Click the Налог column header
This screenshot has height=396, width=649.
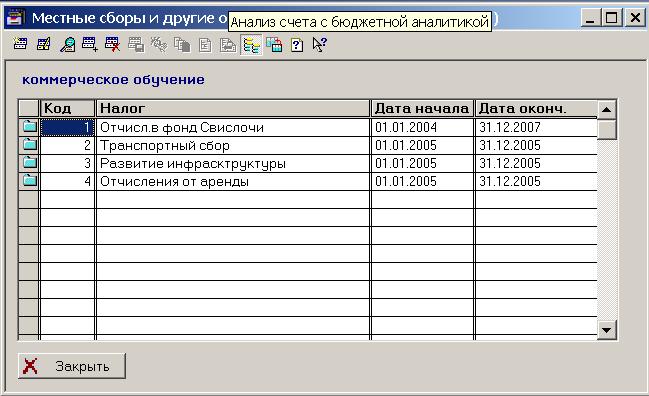(x=233, y=108)
